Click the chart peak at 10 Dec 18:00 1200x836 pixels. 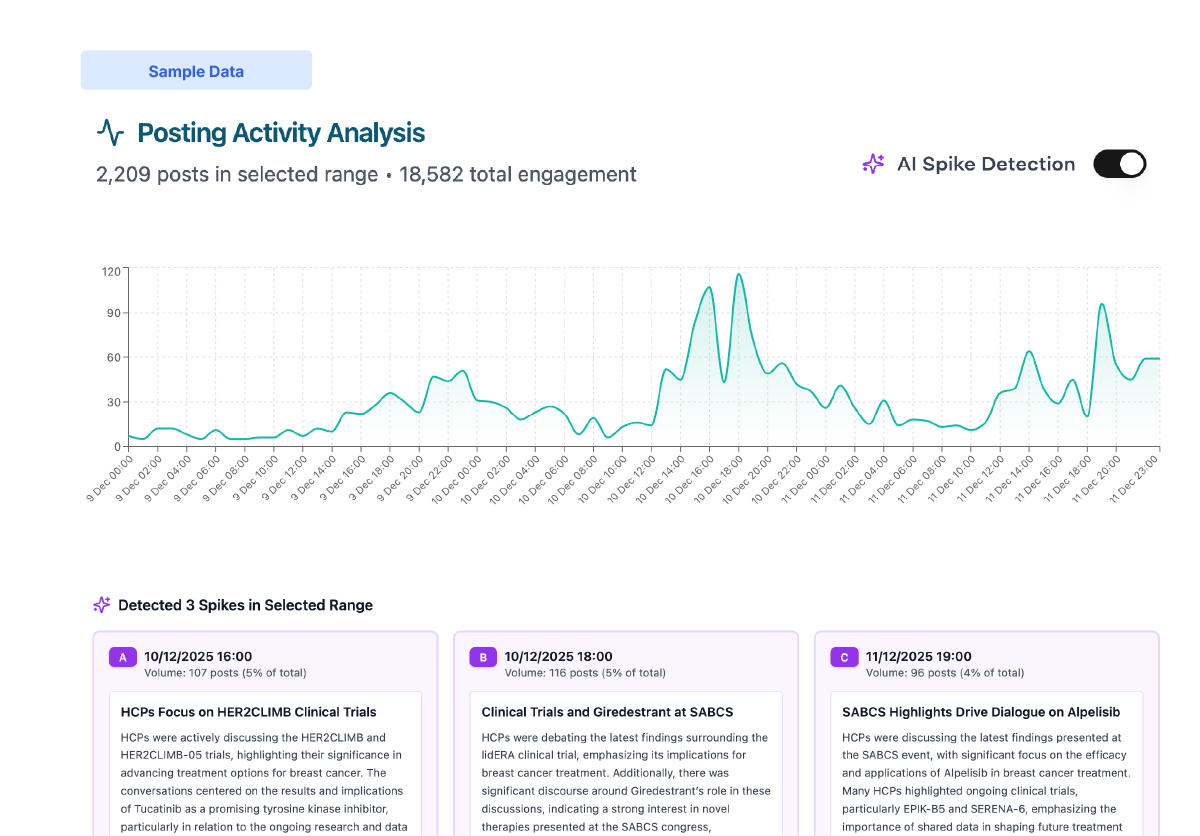pyautogui.click(x=739, y=274)
